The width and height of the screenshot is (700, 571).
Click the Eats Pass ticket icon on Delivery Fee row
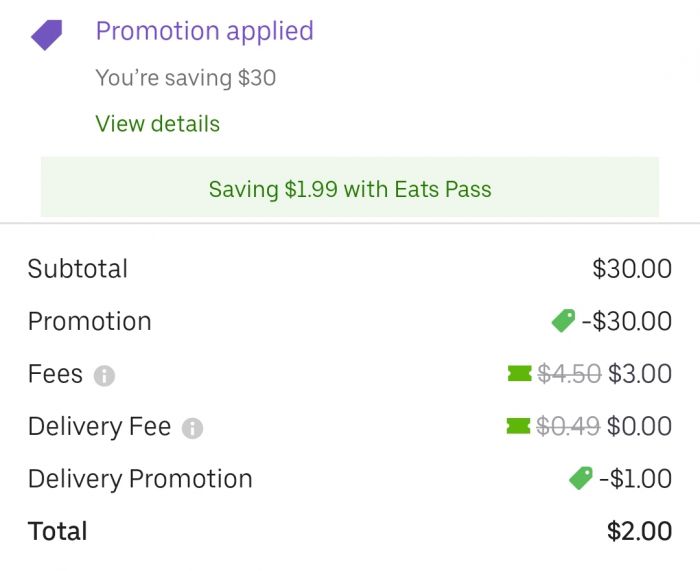coord(518,427)
